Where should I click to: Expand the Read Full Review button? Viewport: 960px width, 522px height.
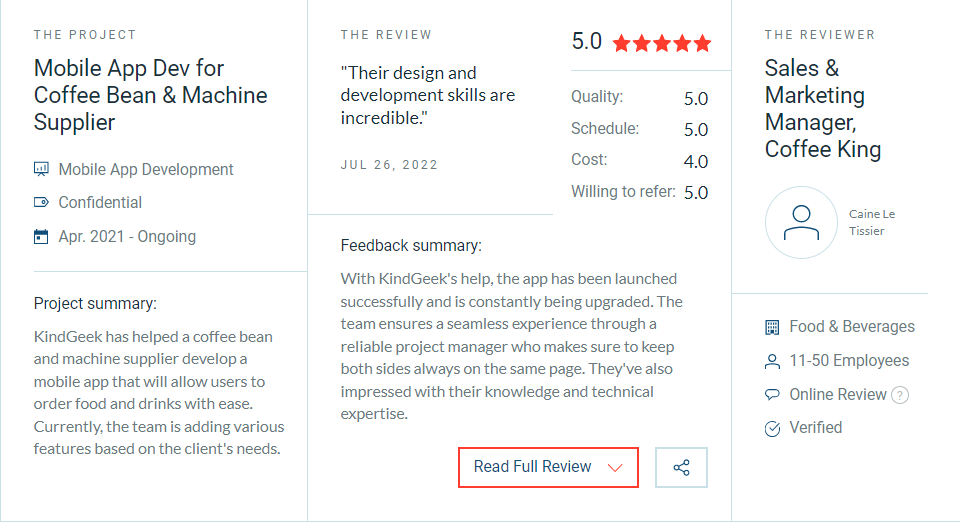pos(548,468)
